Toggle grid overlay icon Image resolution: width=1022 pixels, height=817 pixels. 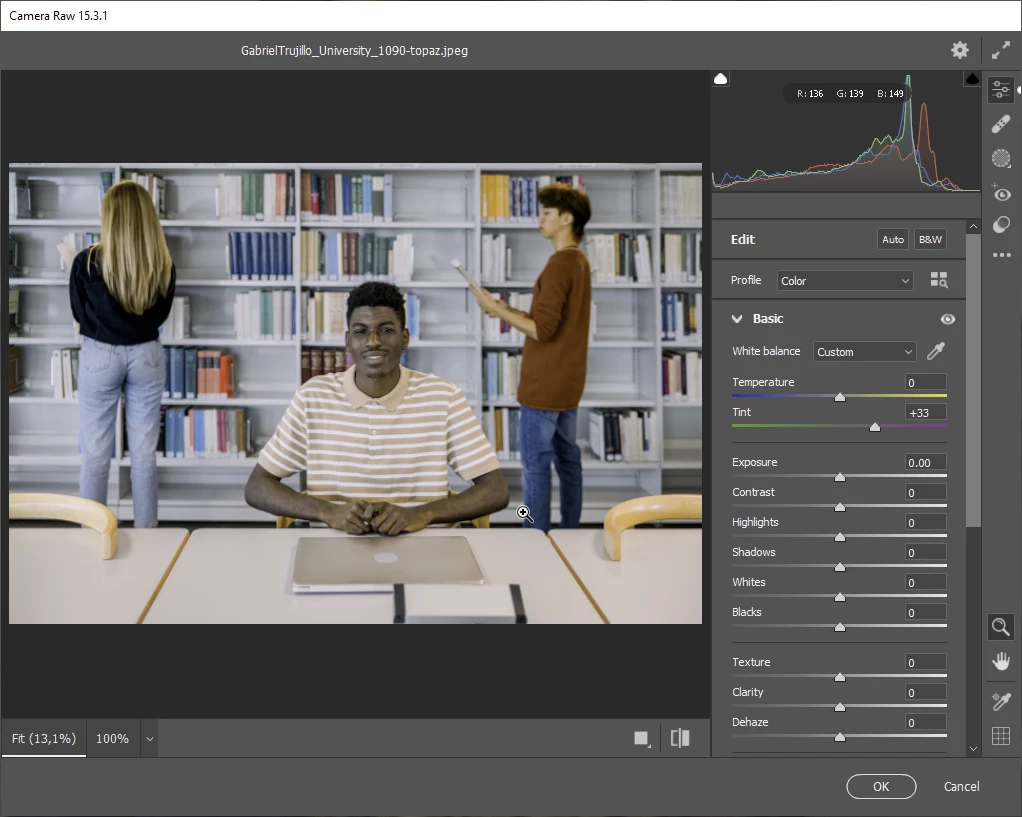pyautogui.click(x=1001, y=736)
